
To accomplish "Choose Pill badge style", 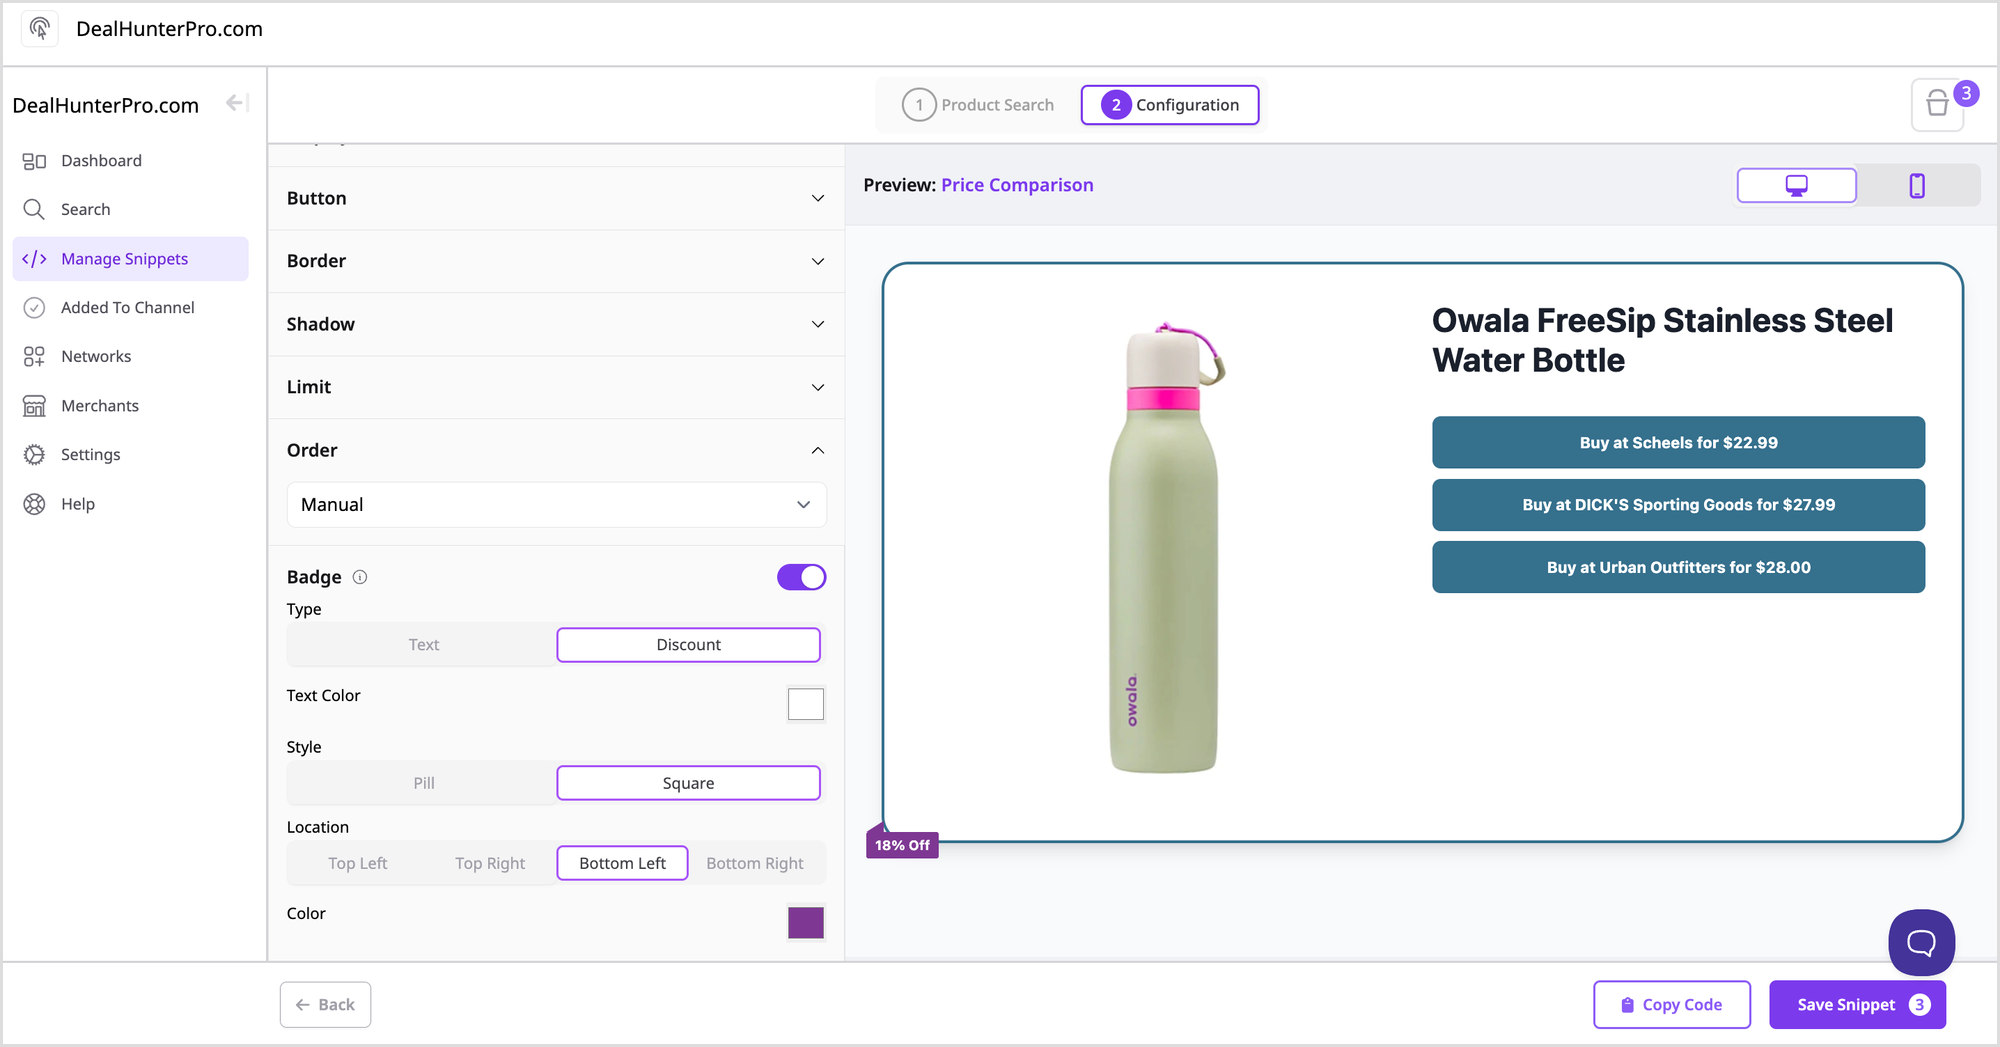I will point(424,783).
